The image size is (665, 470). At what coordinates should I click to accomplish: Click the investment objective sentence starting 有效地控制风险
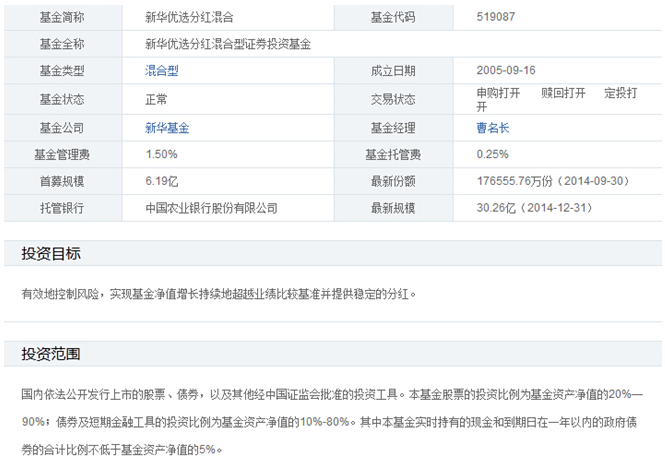coord(219,294)
